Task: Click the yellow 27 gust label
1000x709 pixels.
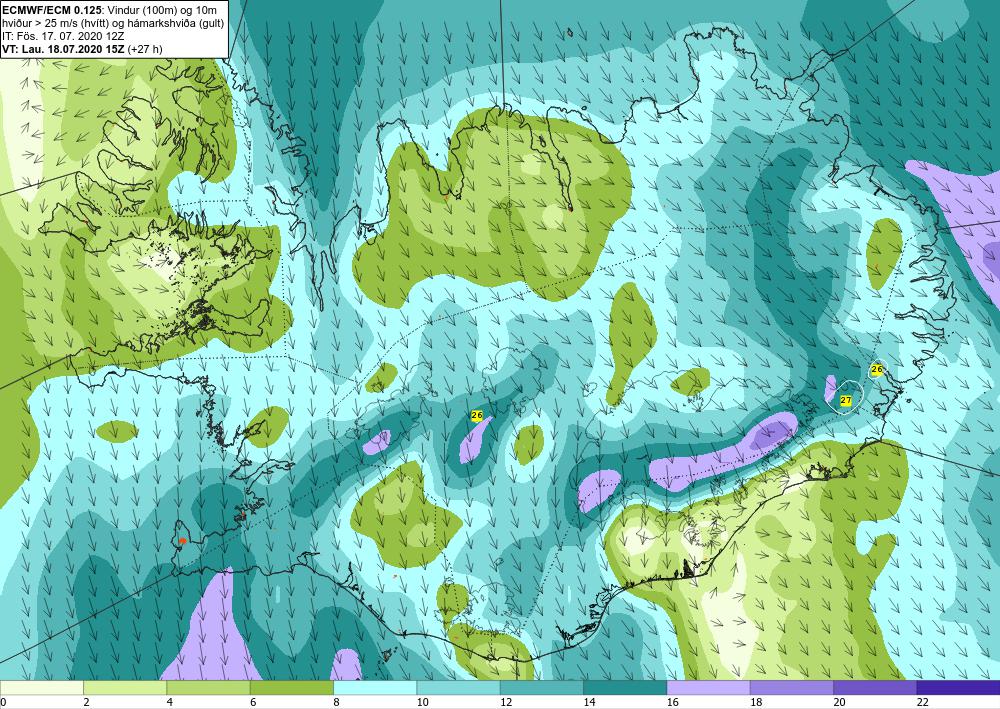Action: (x=846, y=400)
